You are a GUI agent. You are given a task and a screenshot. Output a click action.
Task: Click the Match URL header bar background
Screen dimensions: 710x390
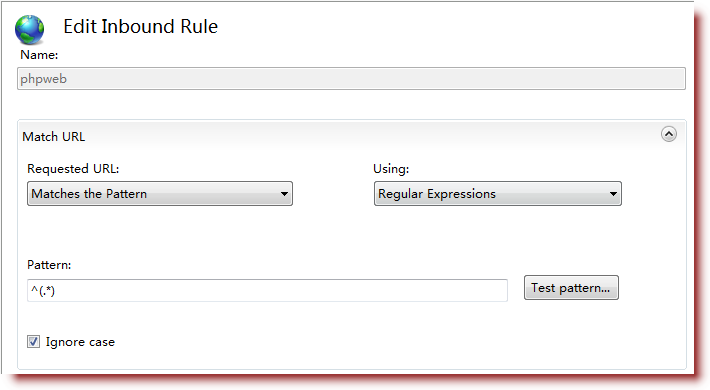(x=362, y=135)
